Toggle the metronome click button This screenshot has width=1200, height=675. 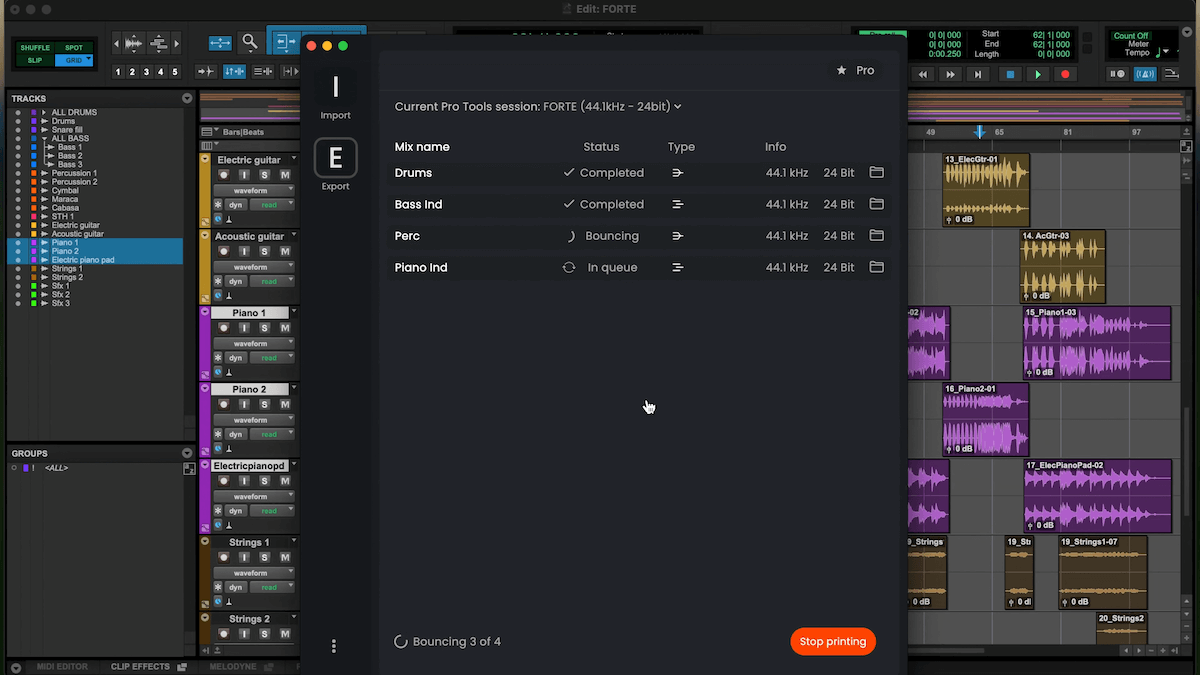[1146, 74]
